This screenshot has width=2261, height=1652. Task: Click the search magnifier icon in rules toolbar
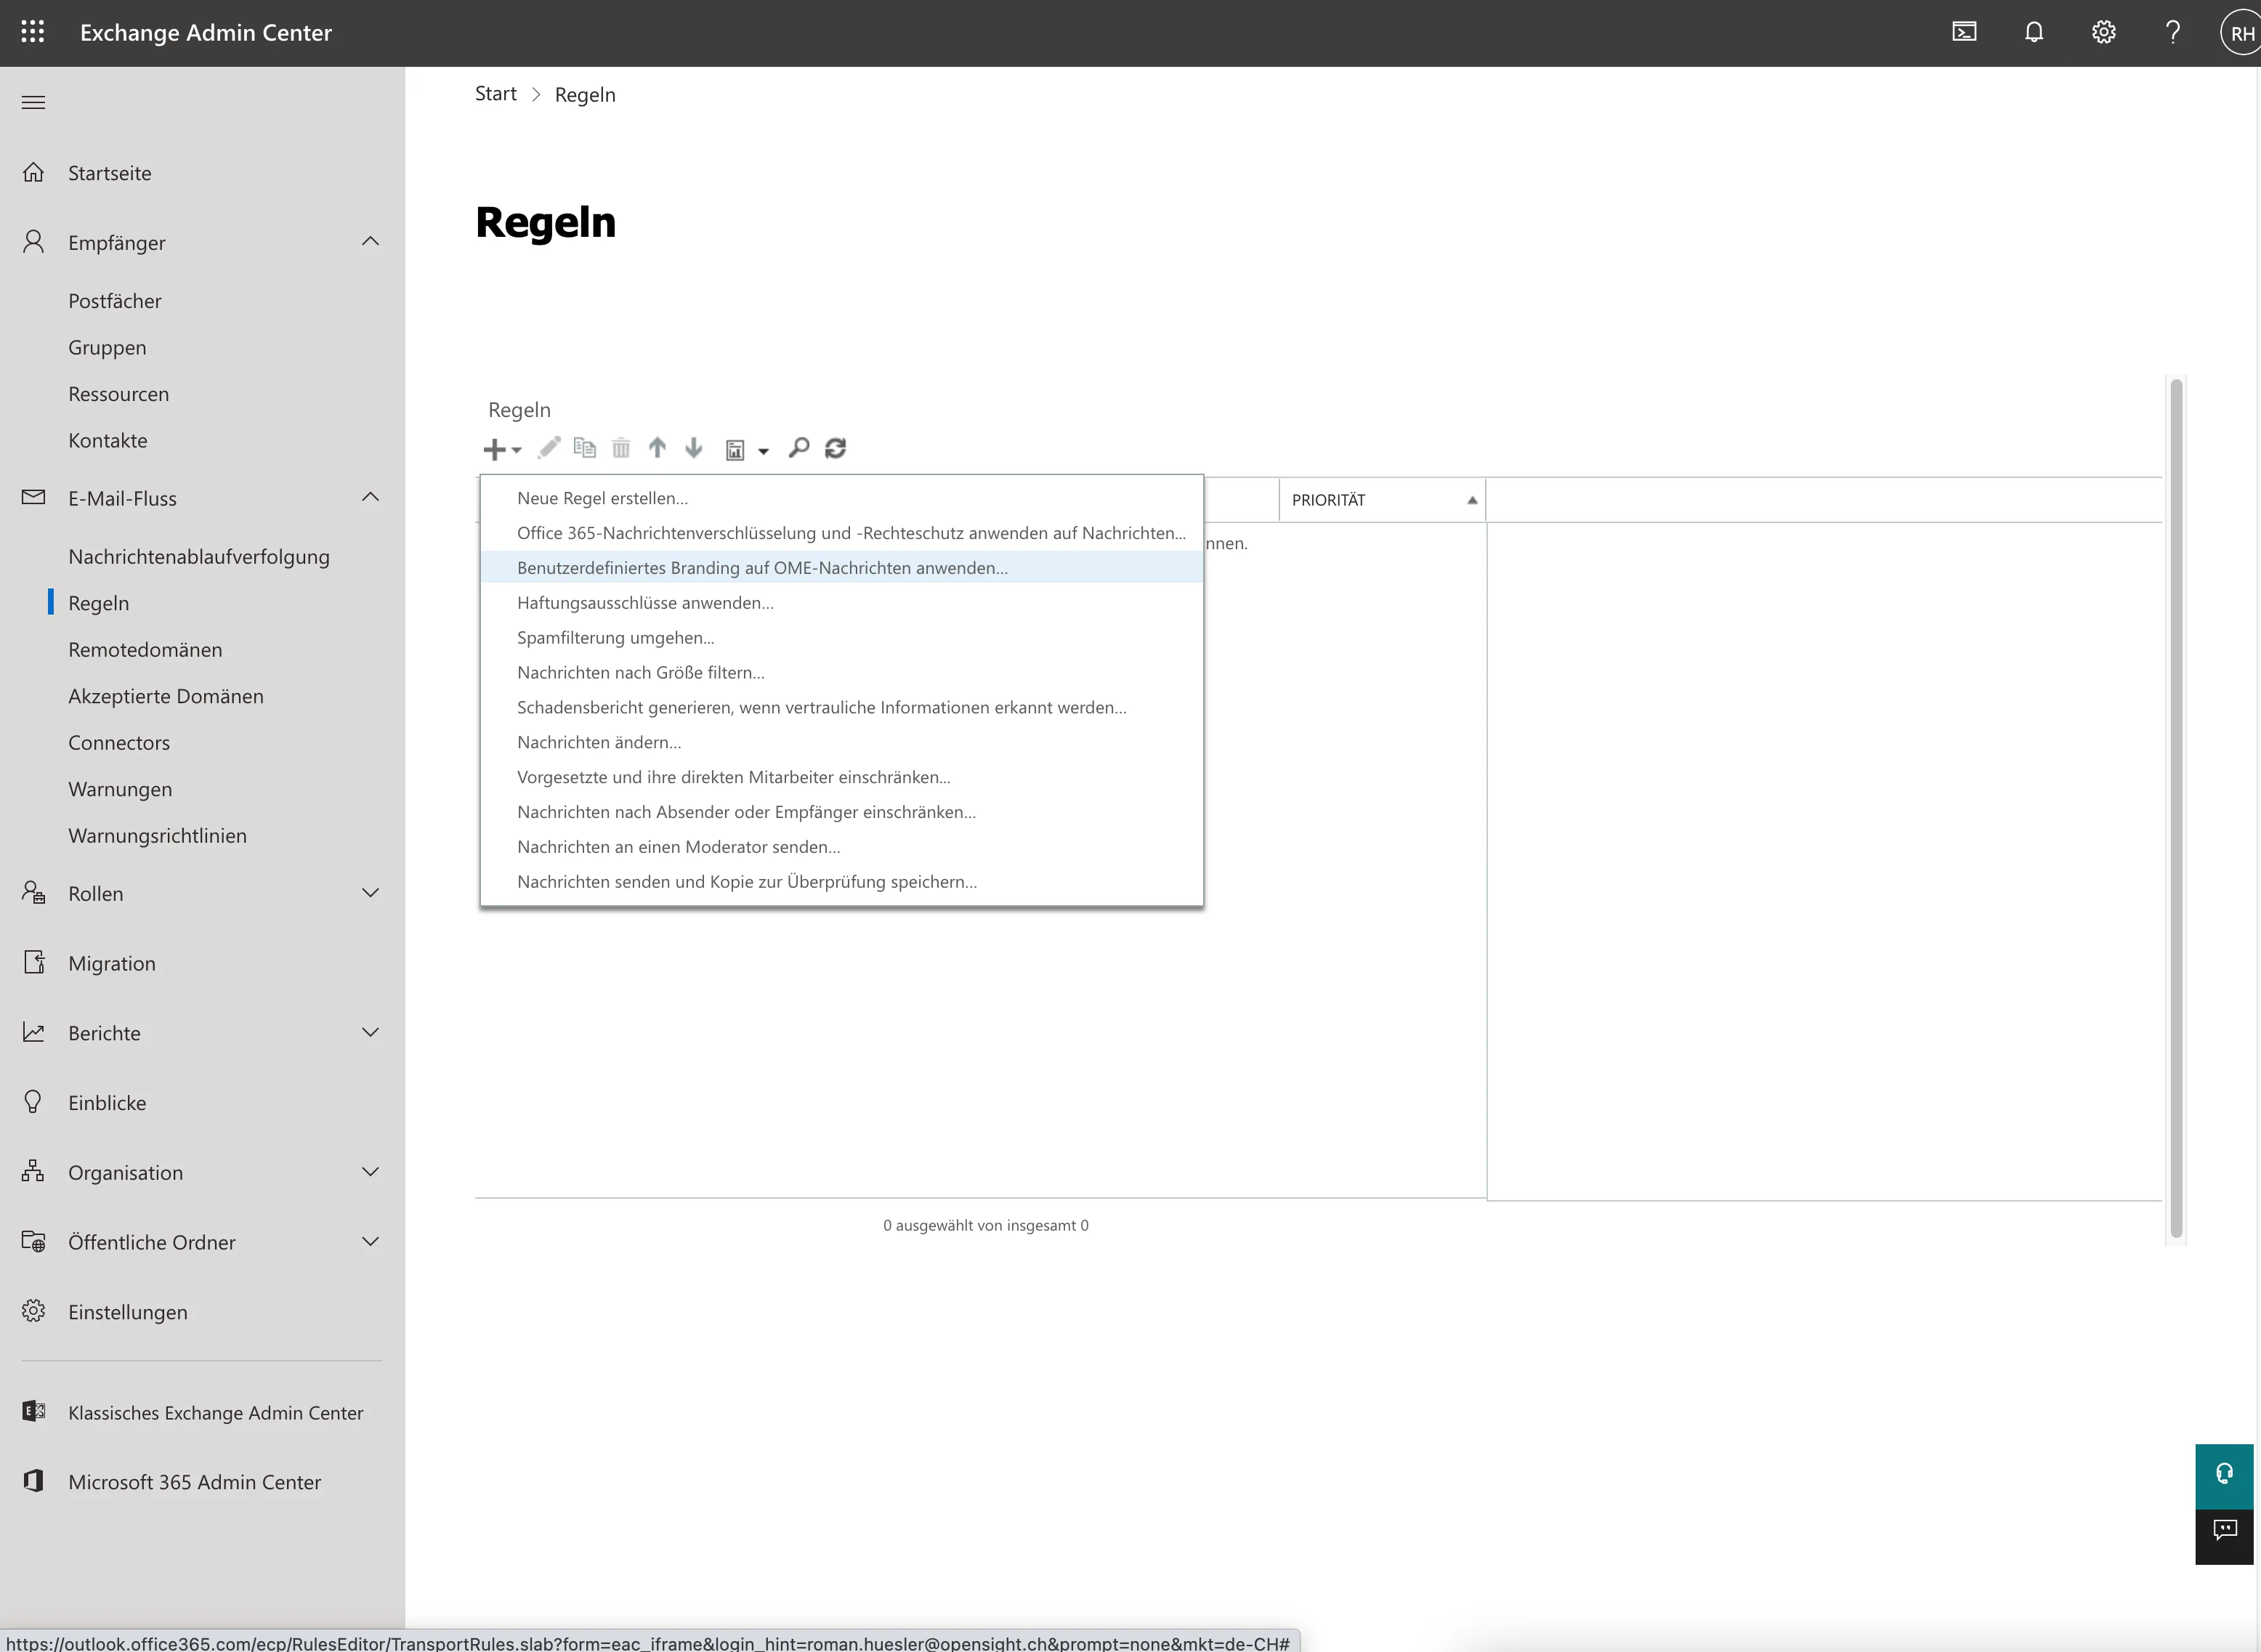[798, 448]
